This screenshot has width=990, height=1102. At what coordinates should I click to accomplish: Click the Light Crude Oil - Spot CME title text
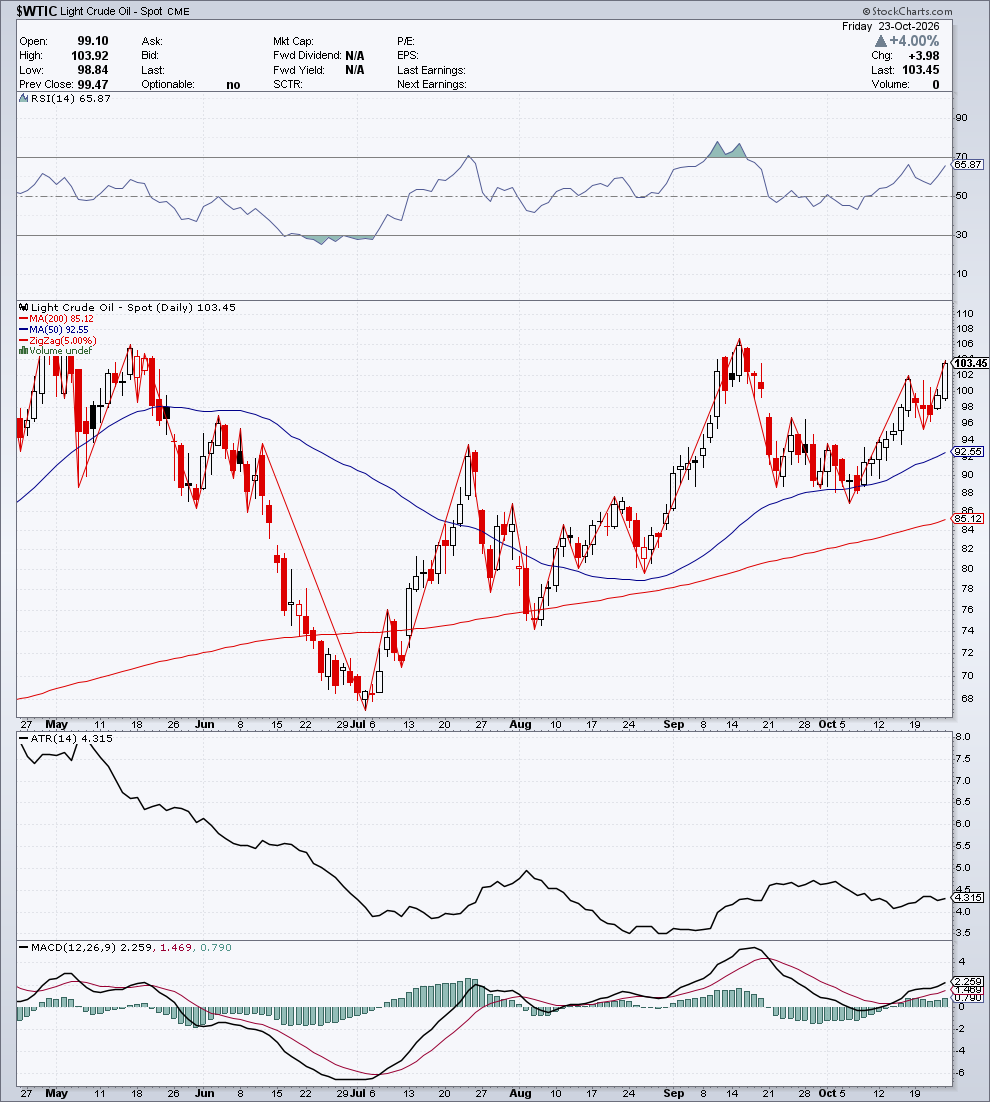click(125, 11)
